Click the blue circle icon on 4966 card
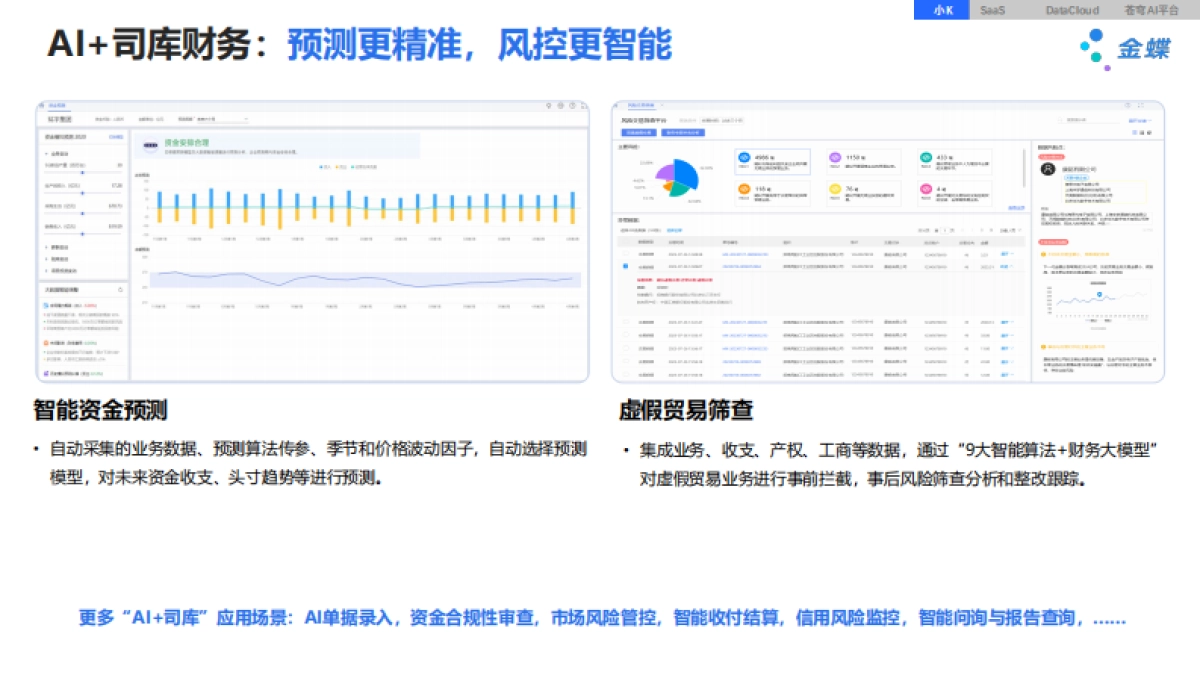This screenshot has width=1200, height=675. point(744,156)
